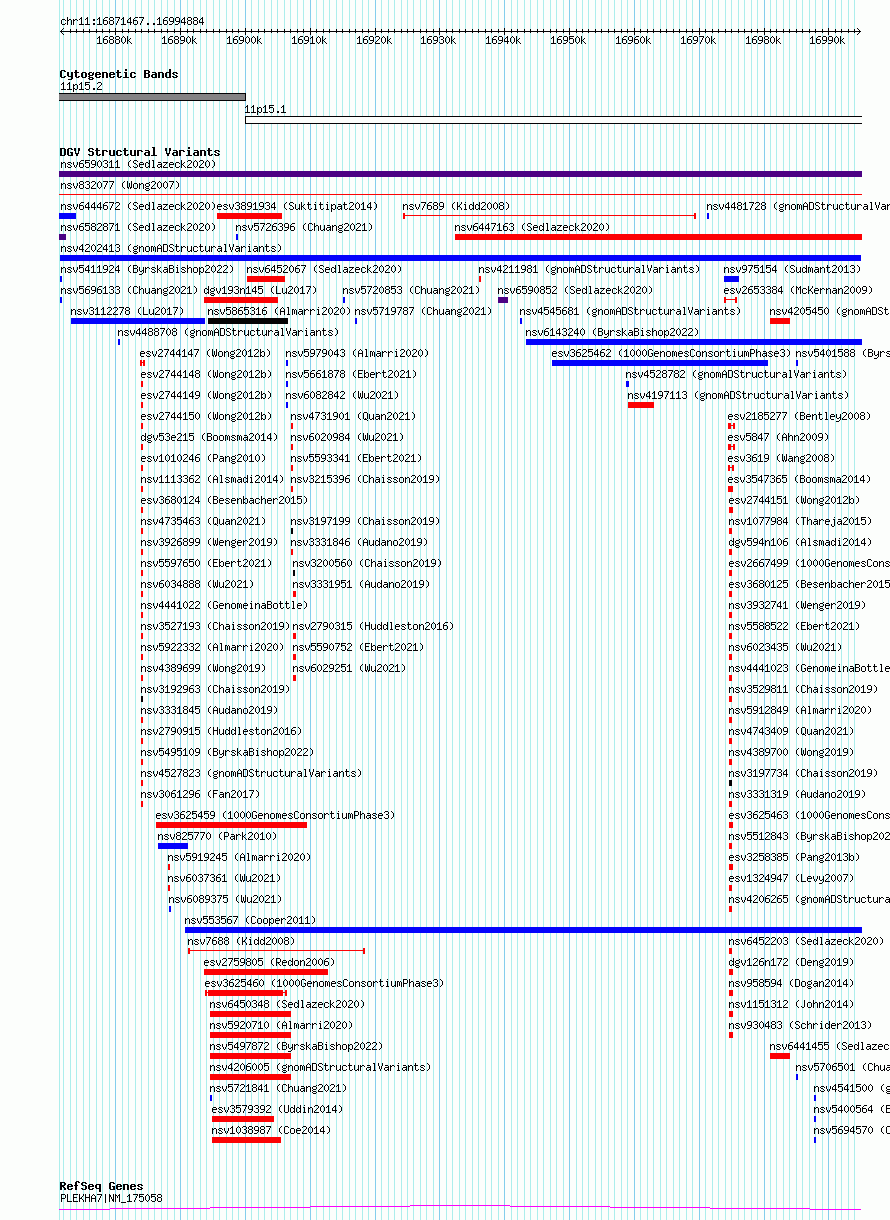Click esv1010246 (Pang2010) label
The image size is (890, 1220).
coord(202,458)
